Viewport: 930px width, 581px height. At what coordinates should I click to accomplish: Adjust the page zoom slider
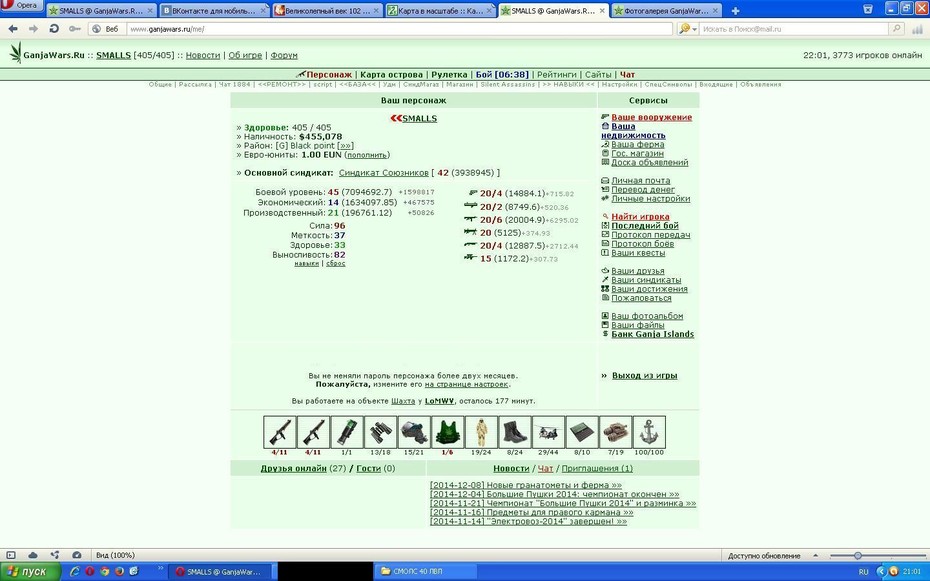coord(858,556)
